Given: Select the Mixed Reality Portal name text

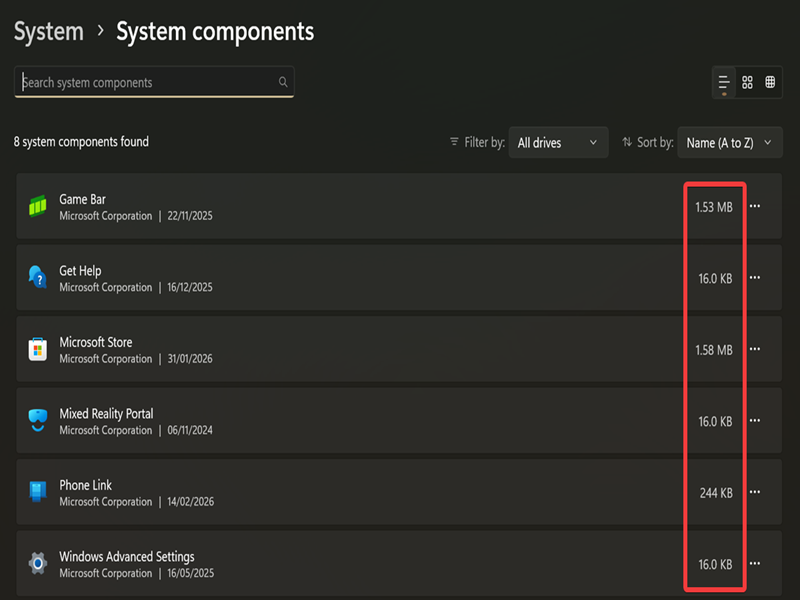Looking at the screenshot, I should pyautogui.click(x=106, y=413).
